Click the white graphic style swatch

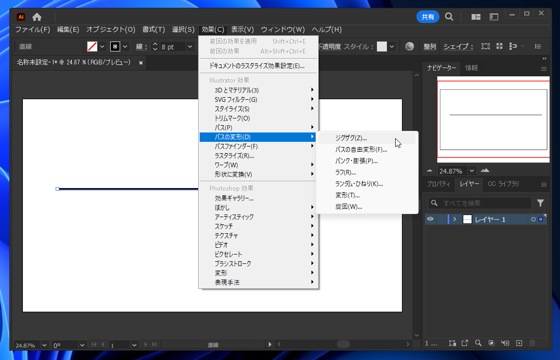382,46
